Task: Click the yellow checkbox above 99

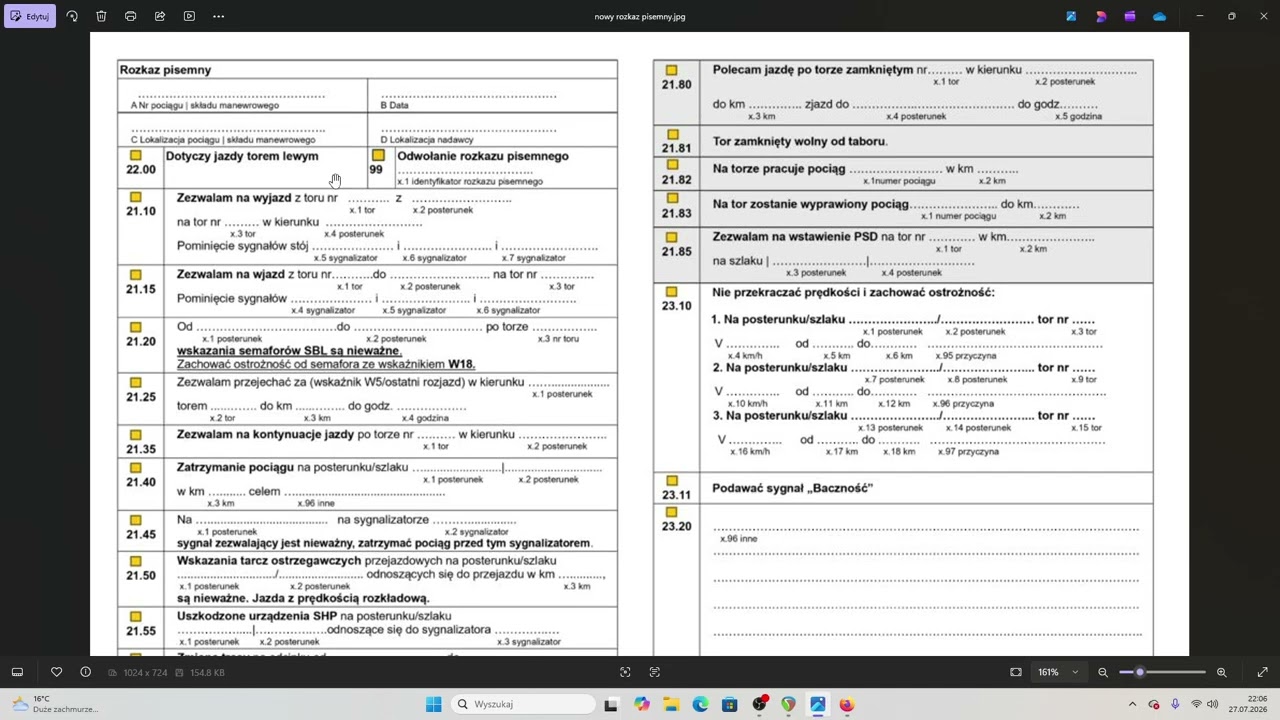Action: click(378, 155)
